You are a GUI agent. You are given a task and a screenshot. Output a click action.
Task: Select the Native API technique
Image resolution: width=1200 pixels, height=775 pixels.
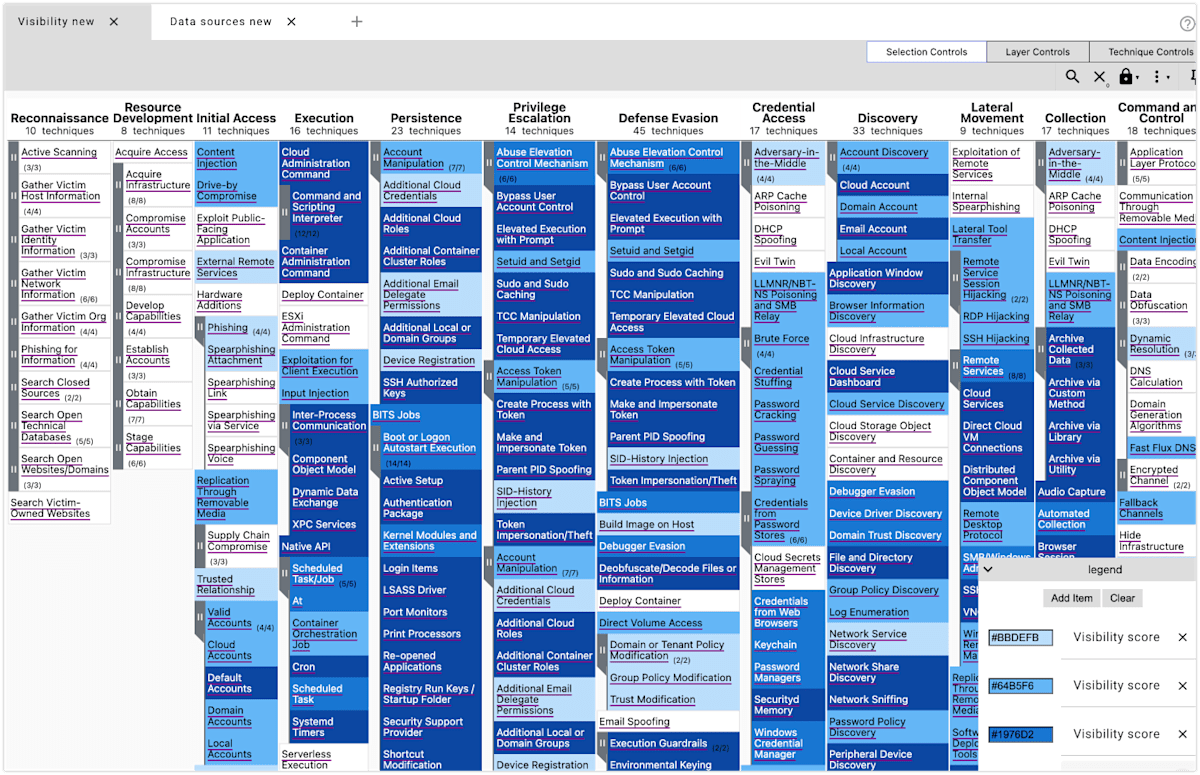click(x=324, y=547)
